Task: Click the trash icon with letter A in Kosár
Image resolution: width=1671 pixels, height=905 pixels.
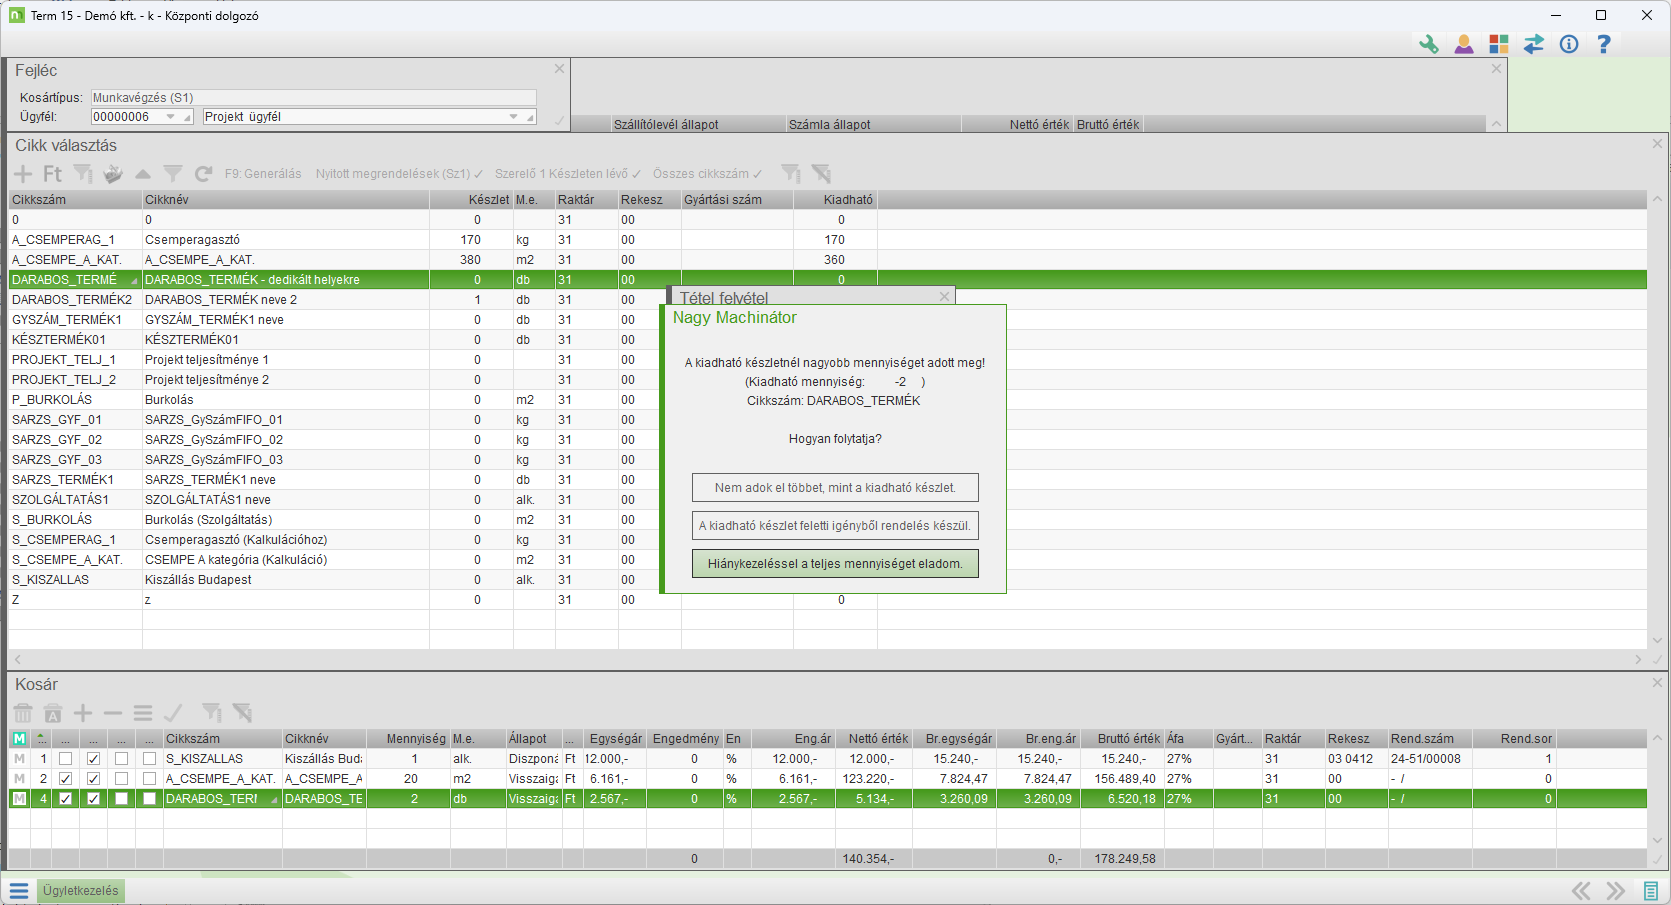Action: 53,713
